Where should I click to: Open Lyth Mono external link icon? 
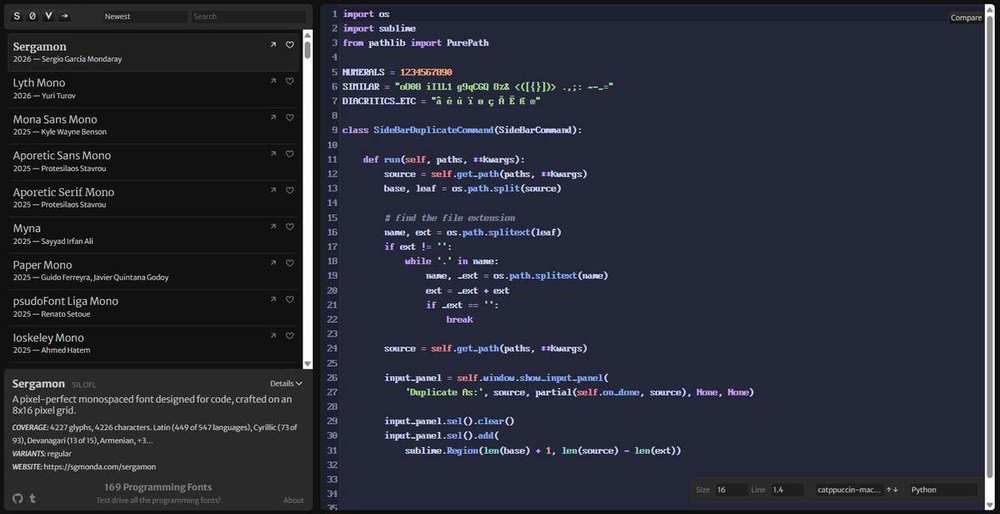(273, 81)
